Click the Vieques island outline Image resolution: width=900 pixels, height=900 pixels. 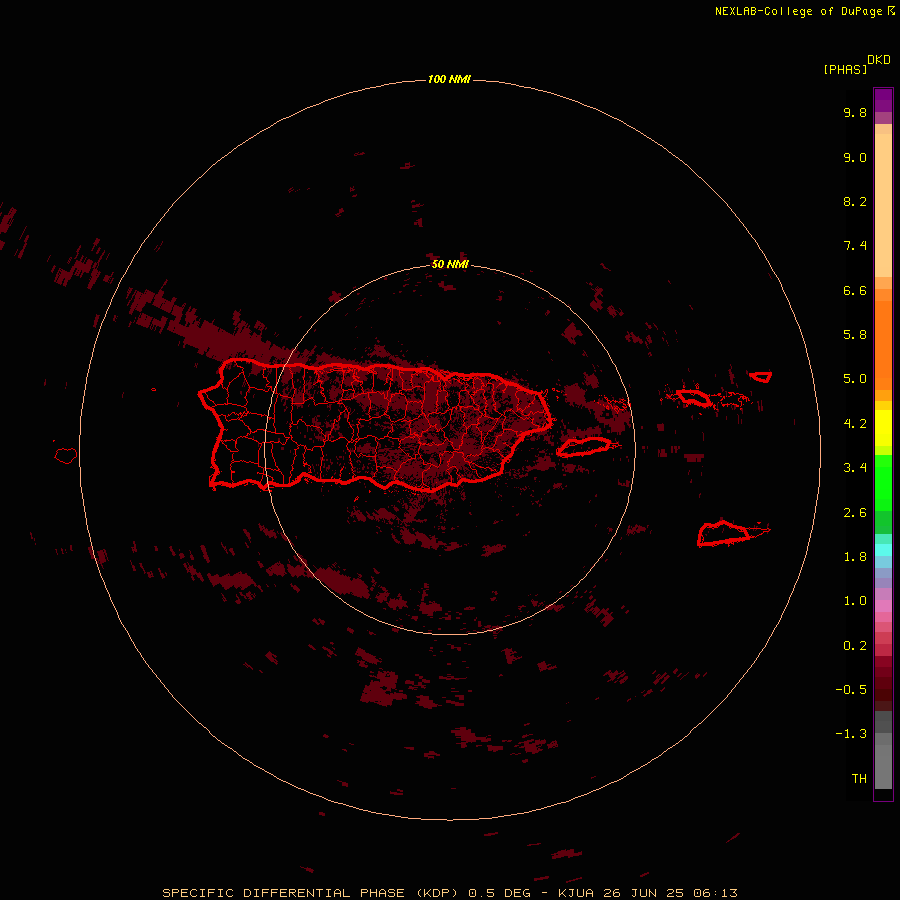pyautogui.click(x=584, y=447)
